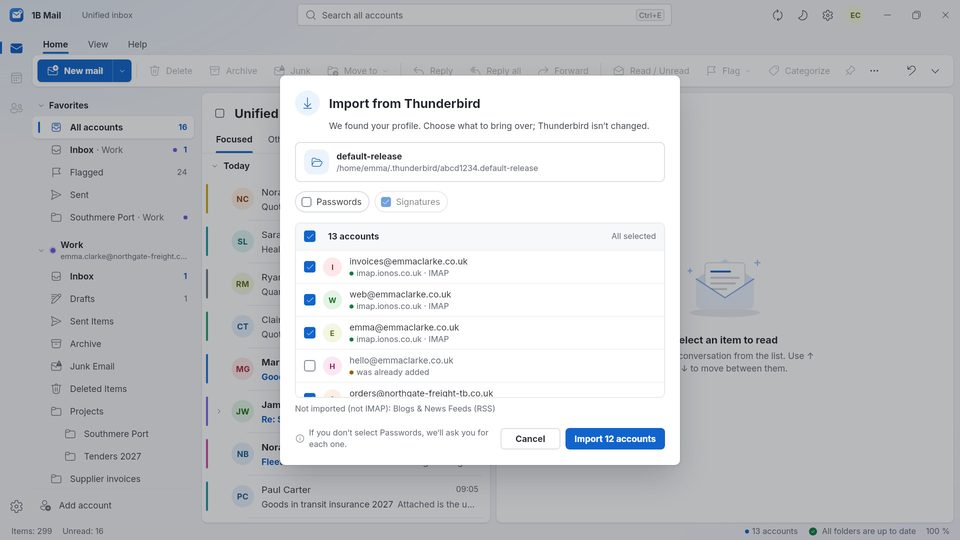The image size is (960, 540).
Task: Collapse the Today message group
Action: coord(215,166)
